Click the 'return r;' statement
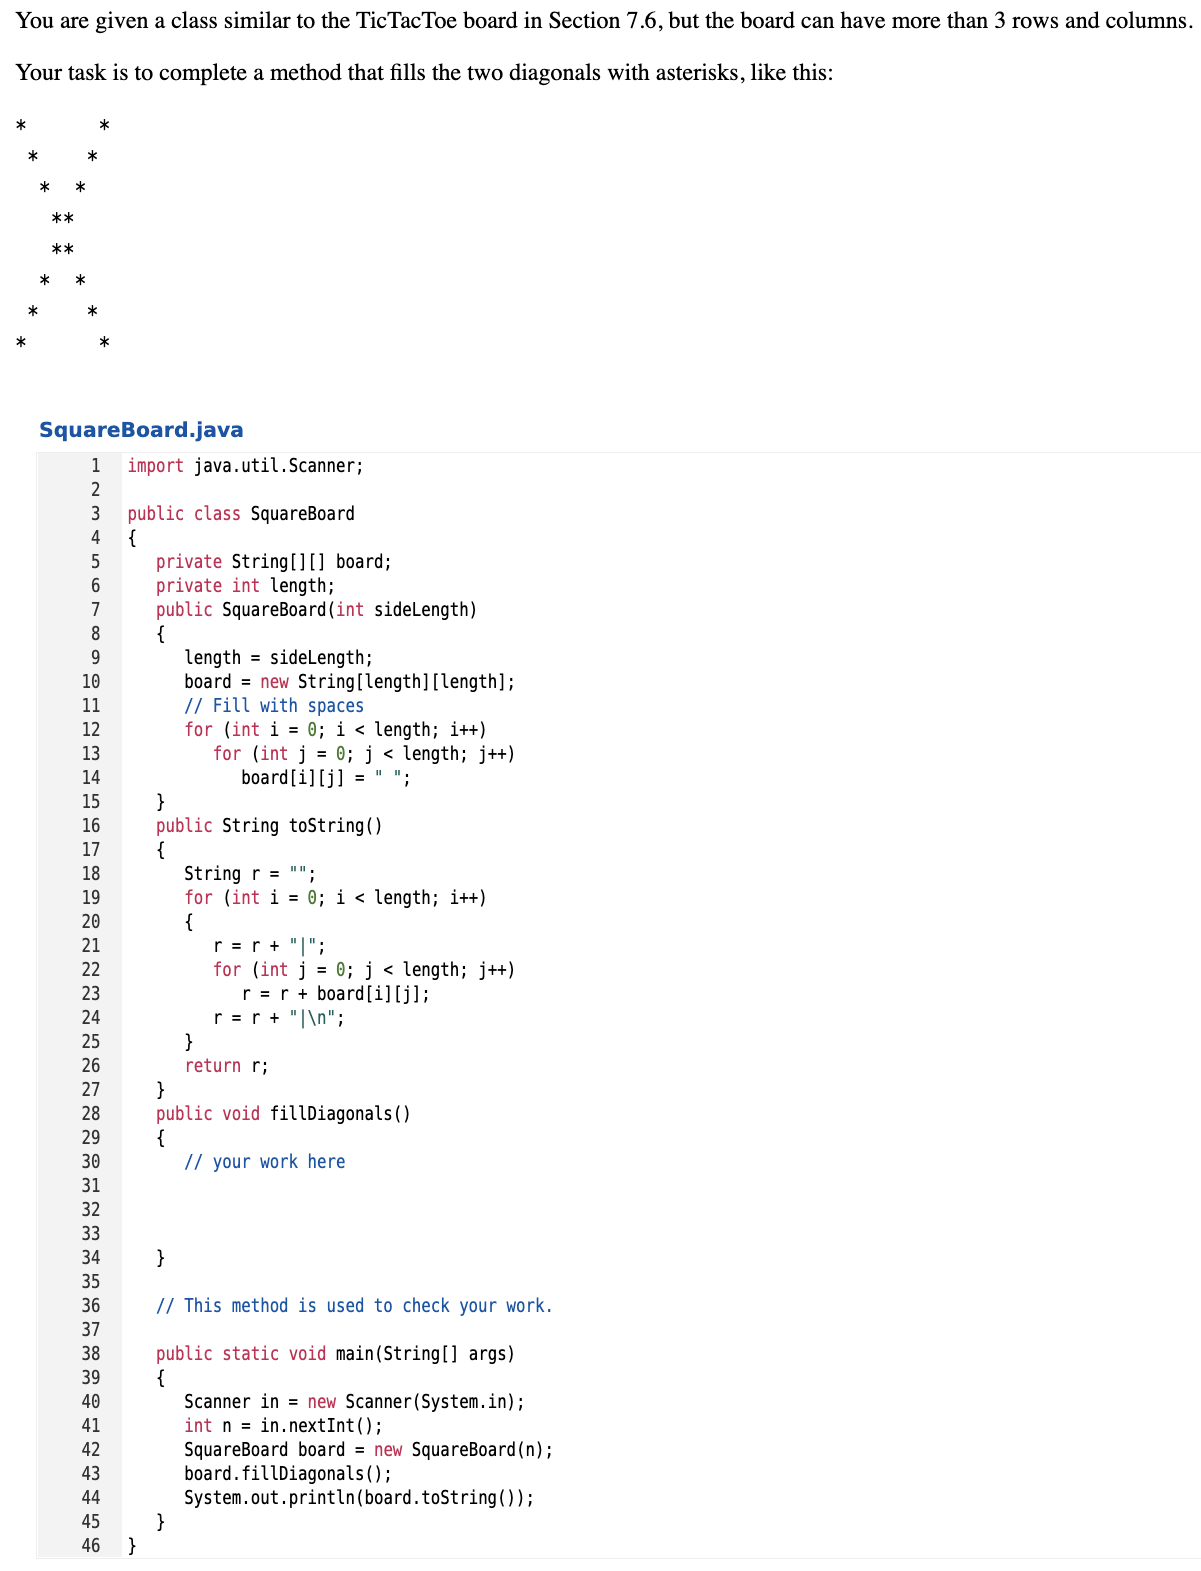 (x=226, y=1066)
